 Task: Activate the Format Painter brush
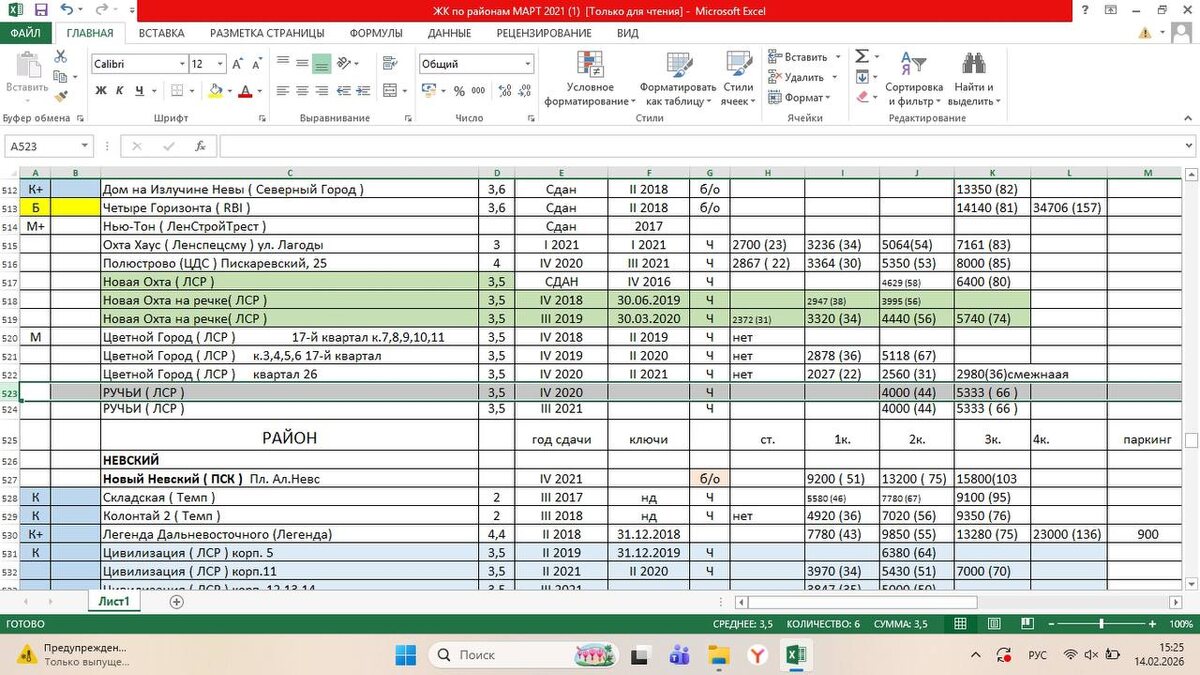pos(60,97)
